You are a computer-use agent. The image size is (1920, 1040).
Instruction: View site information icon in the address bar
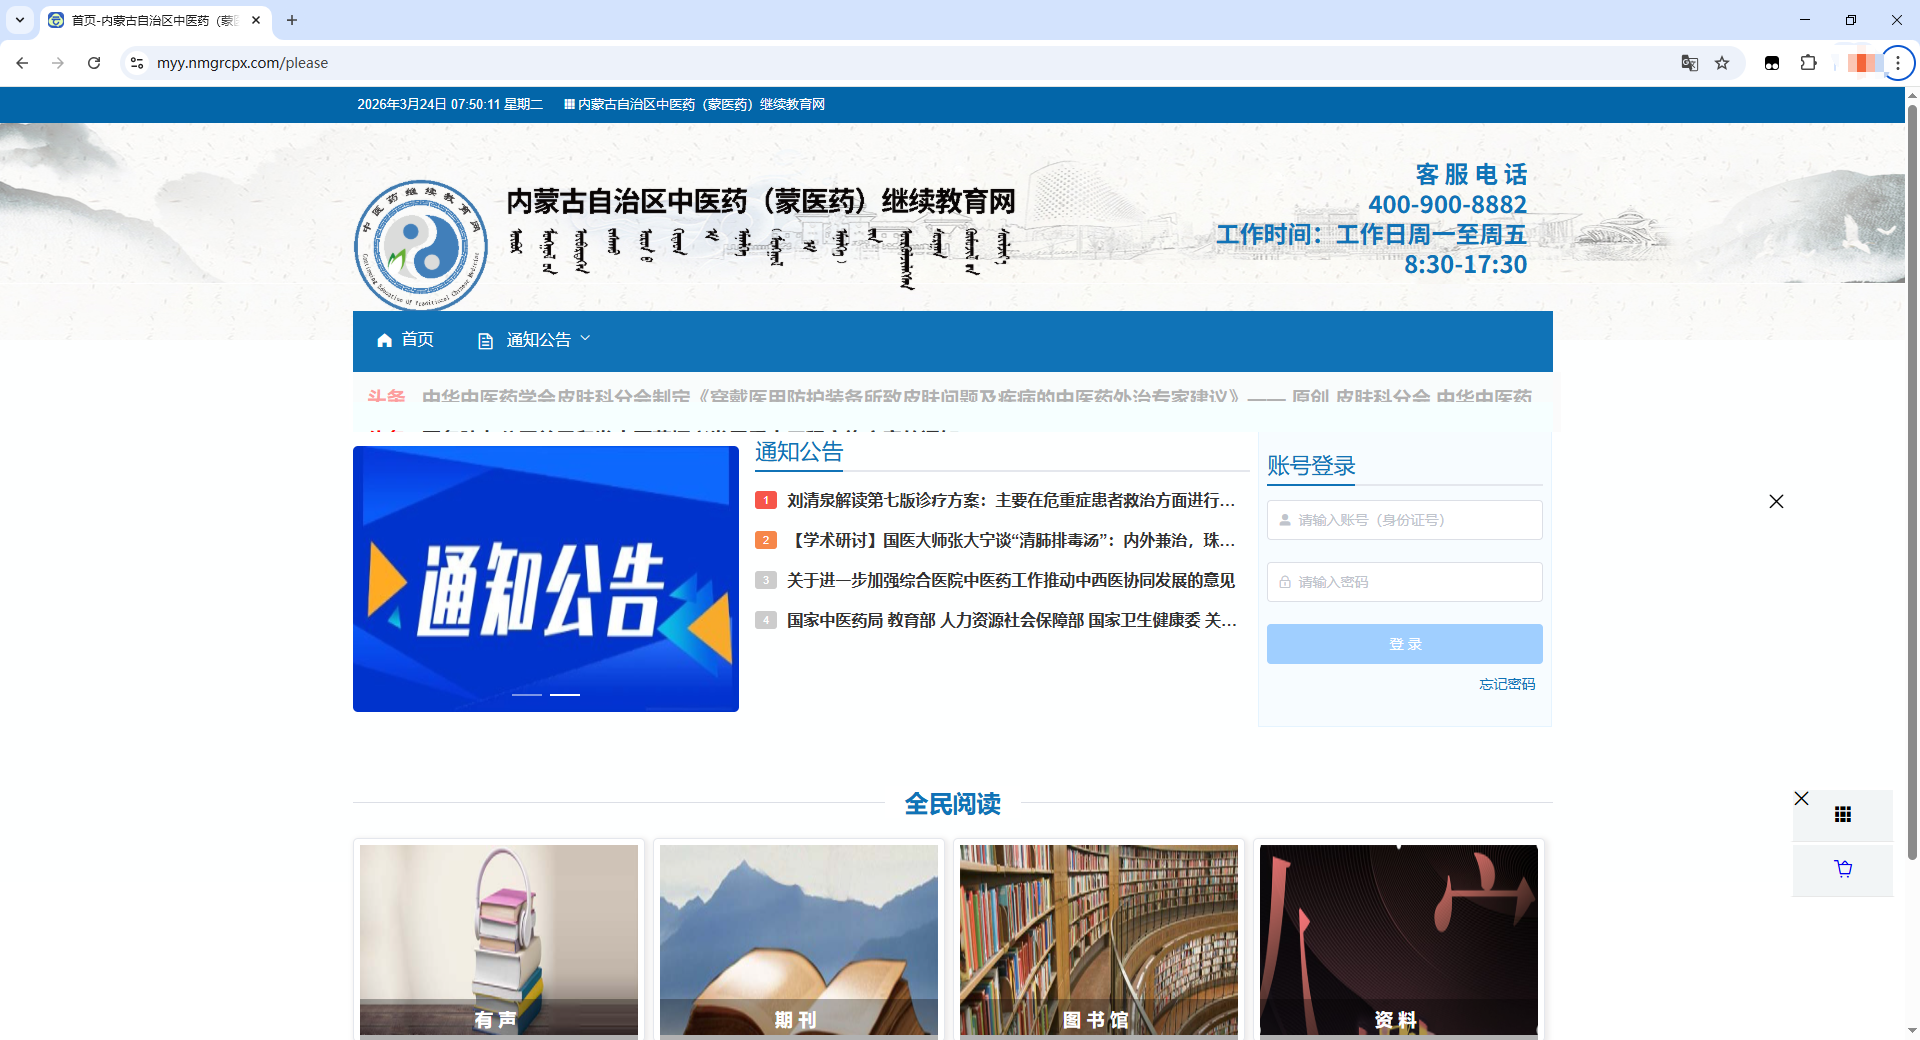(137, 63)
